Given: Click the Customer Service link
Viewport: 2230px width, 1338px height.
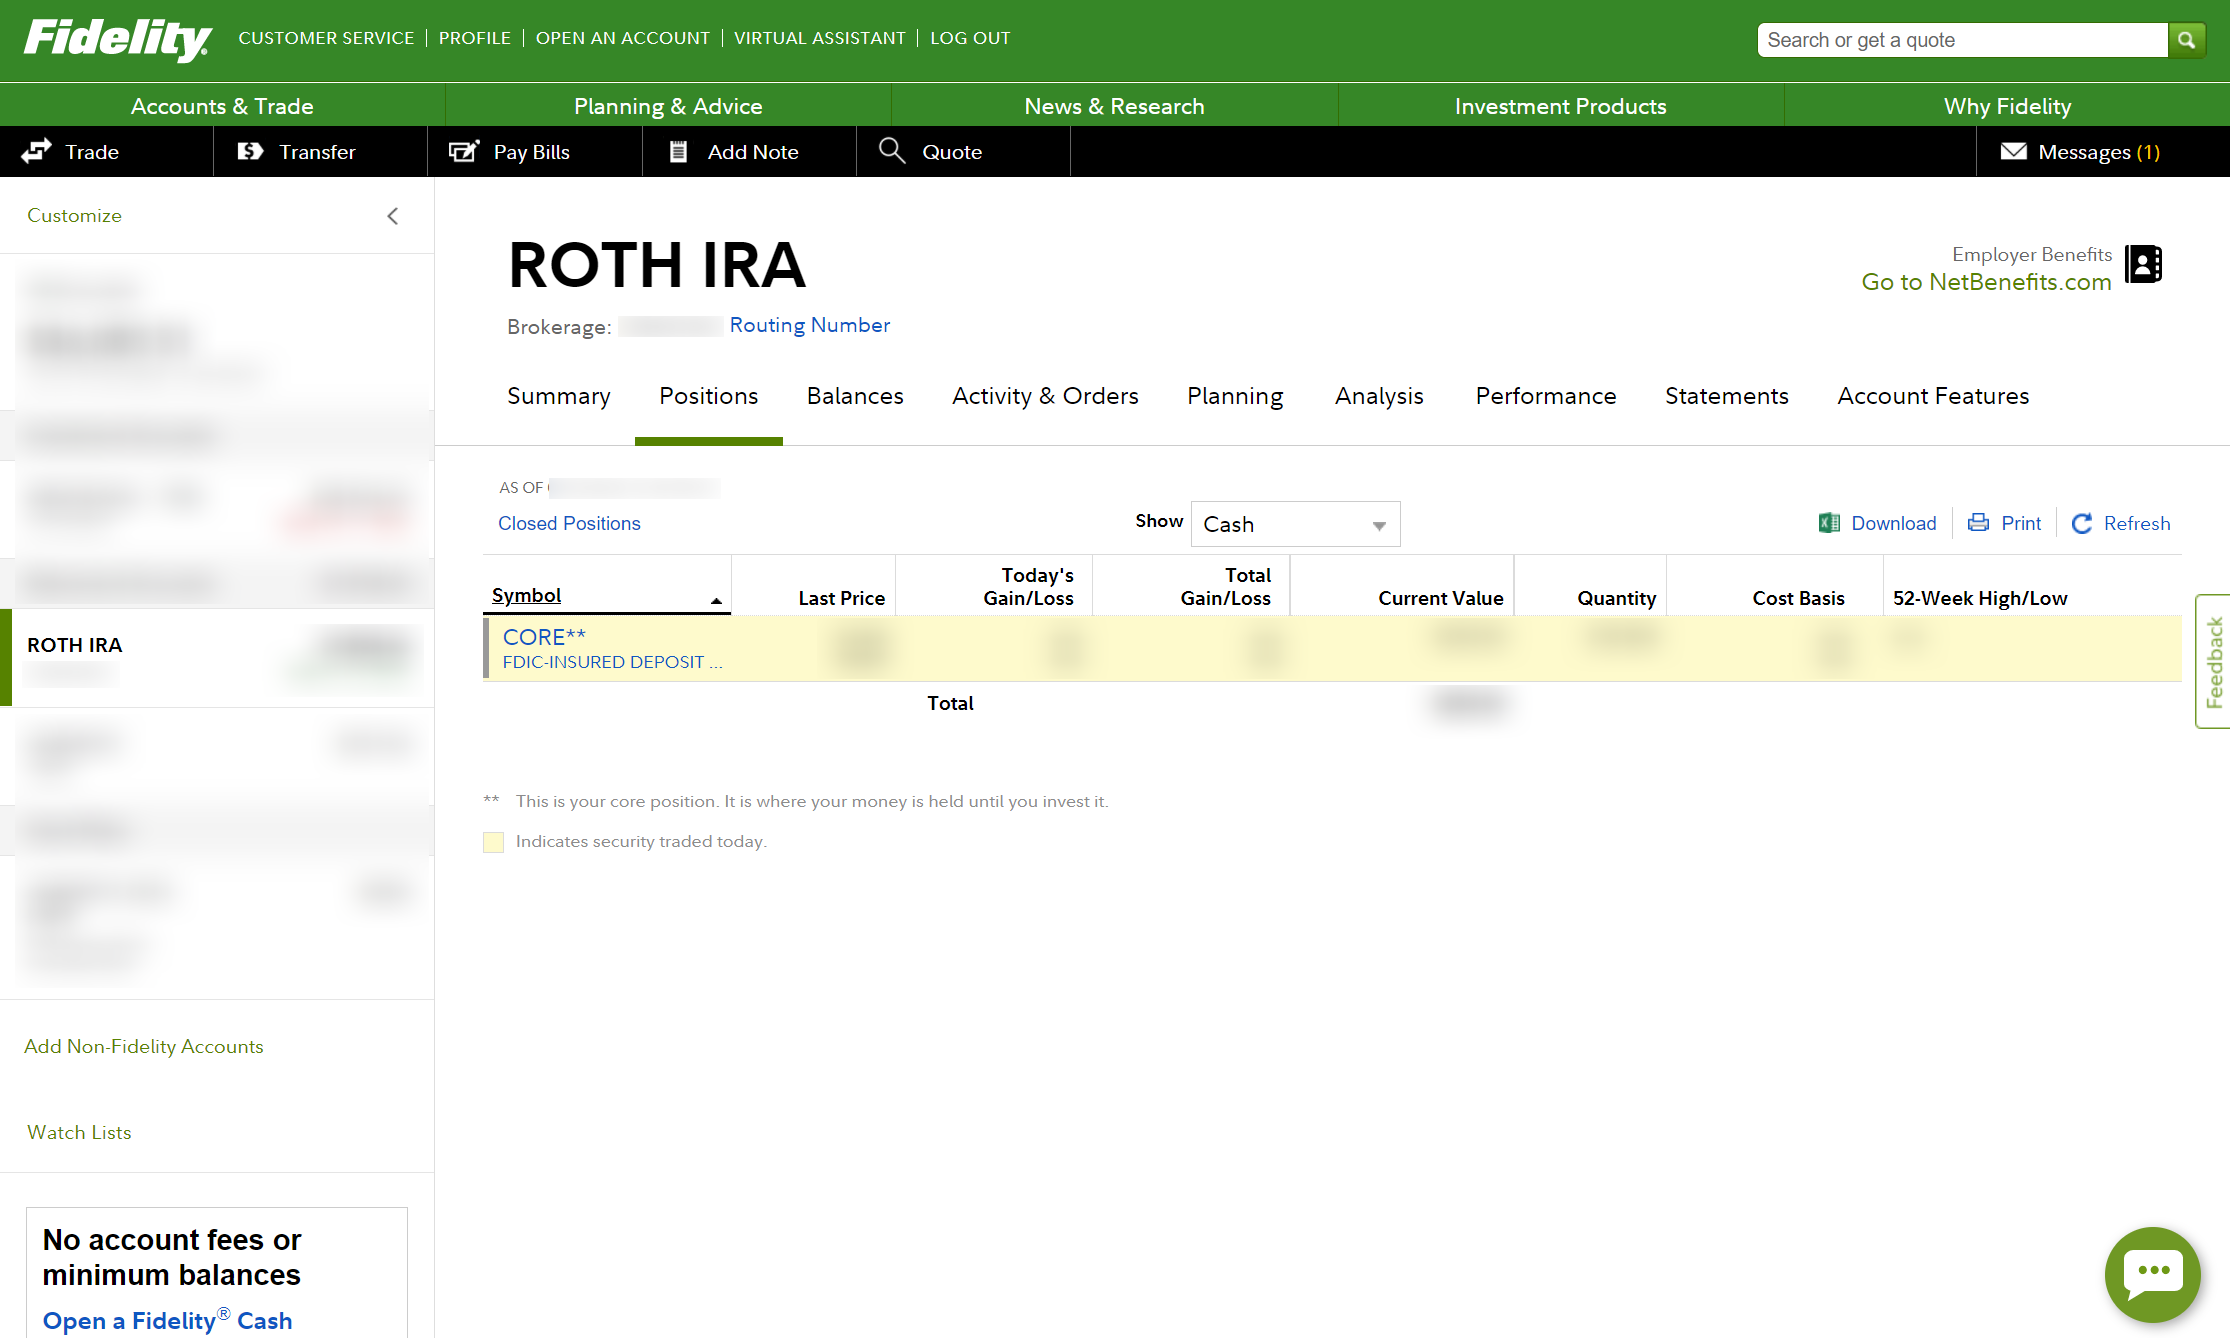Looking at the screenshot, I should pos(326,38).
